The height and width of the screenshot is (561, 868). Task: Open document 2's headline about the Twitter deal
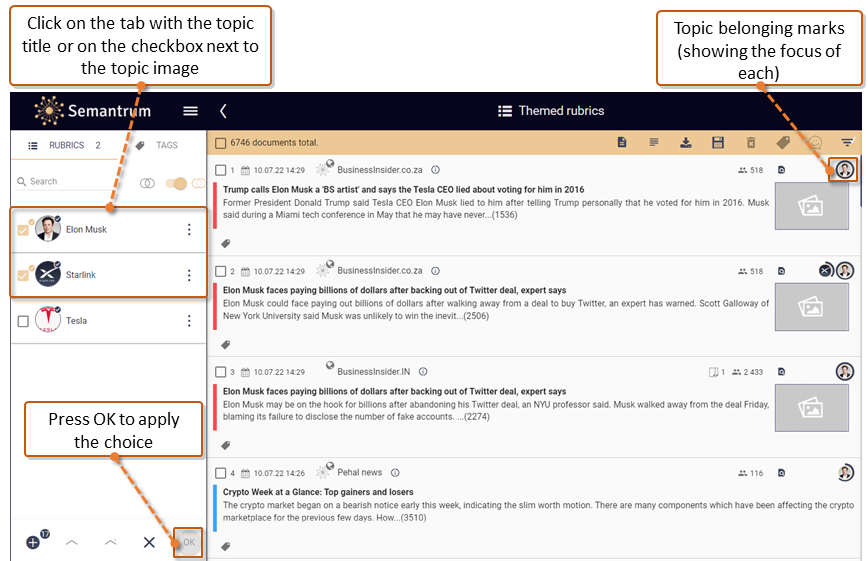click(x=395, y=290)
